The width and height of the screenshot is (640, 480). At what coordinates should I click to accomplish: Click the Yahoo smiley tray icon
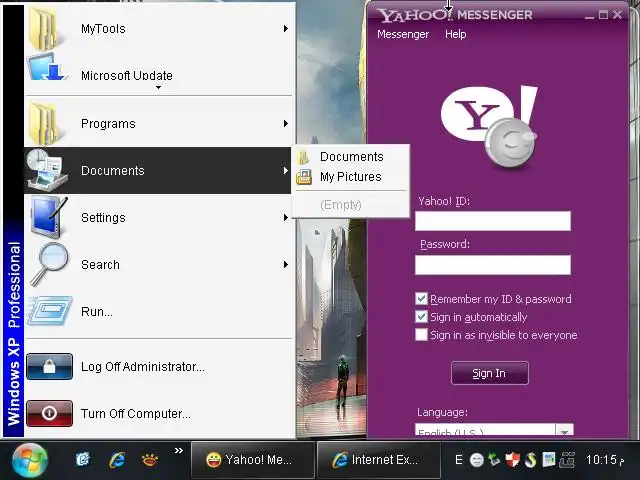coord(476,460)
